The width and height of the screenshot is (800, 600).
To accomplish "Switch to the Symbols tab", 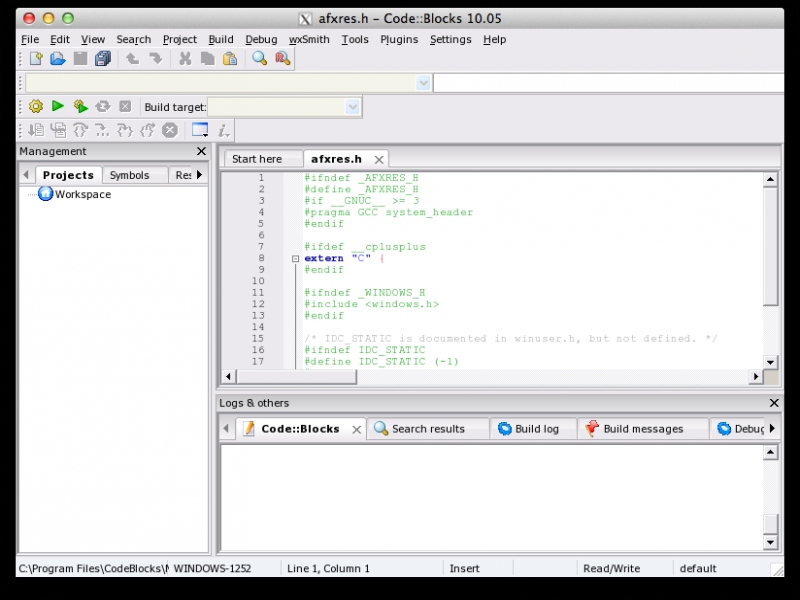I will tap(129, 175).
